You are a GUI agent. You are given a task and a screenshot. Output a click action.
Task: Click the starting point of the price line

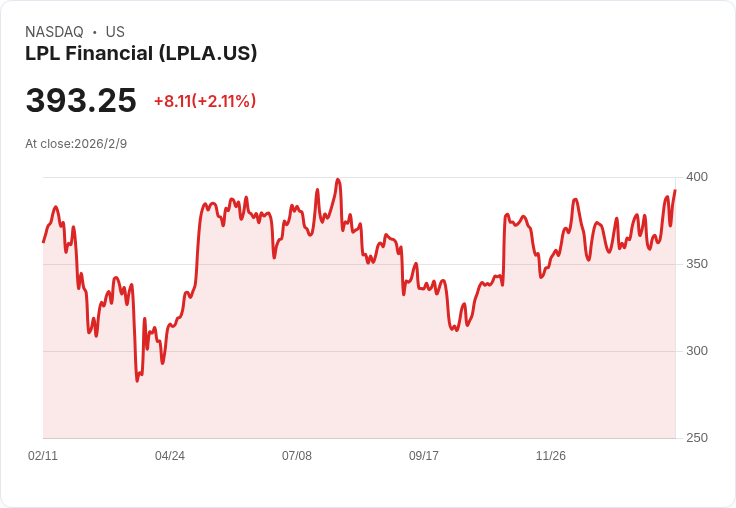[x=44, y=242]
